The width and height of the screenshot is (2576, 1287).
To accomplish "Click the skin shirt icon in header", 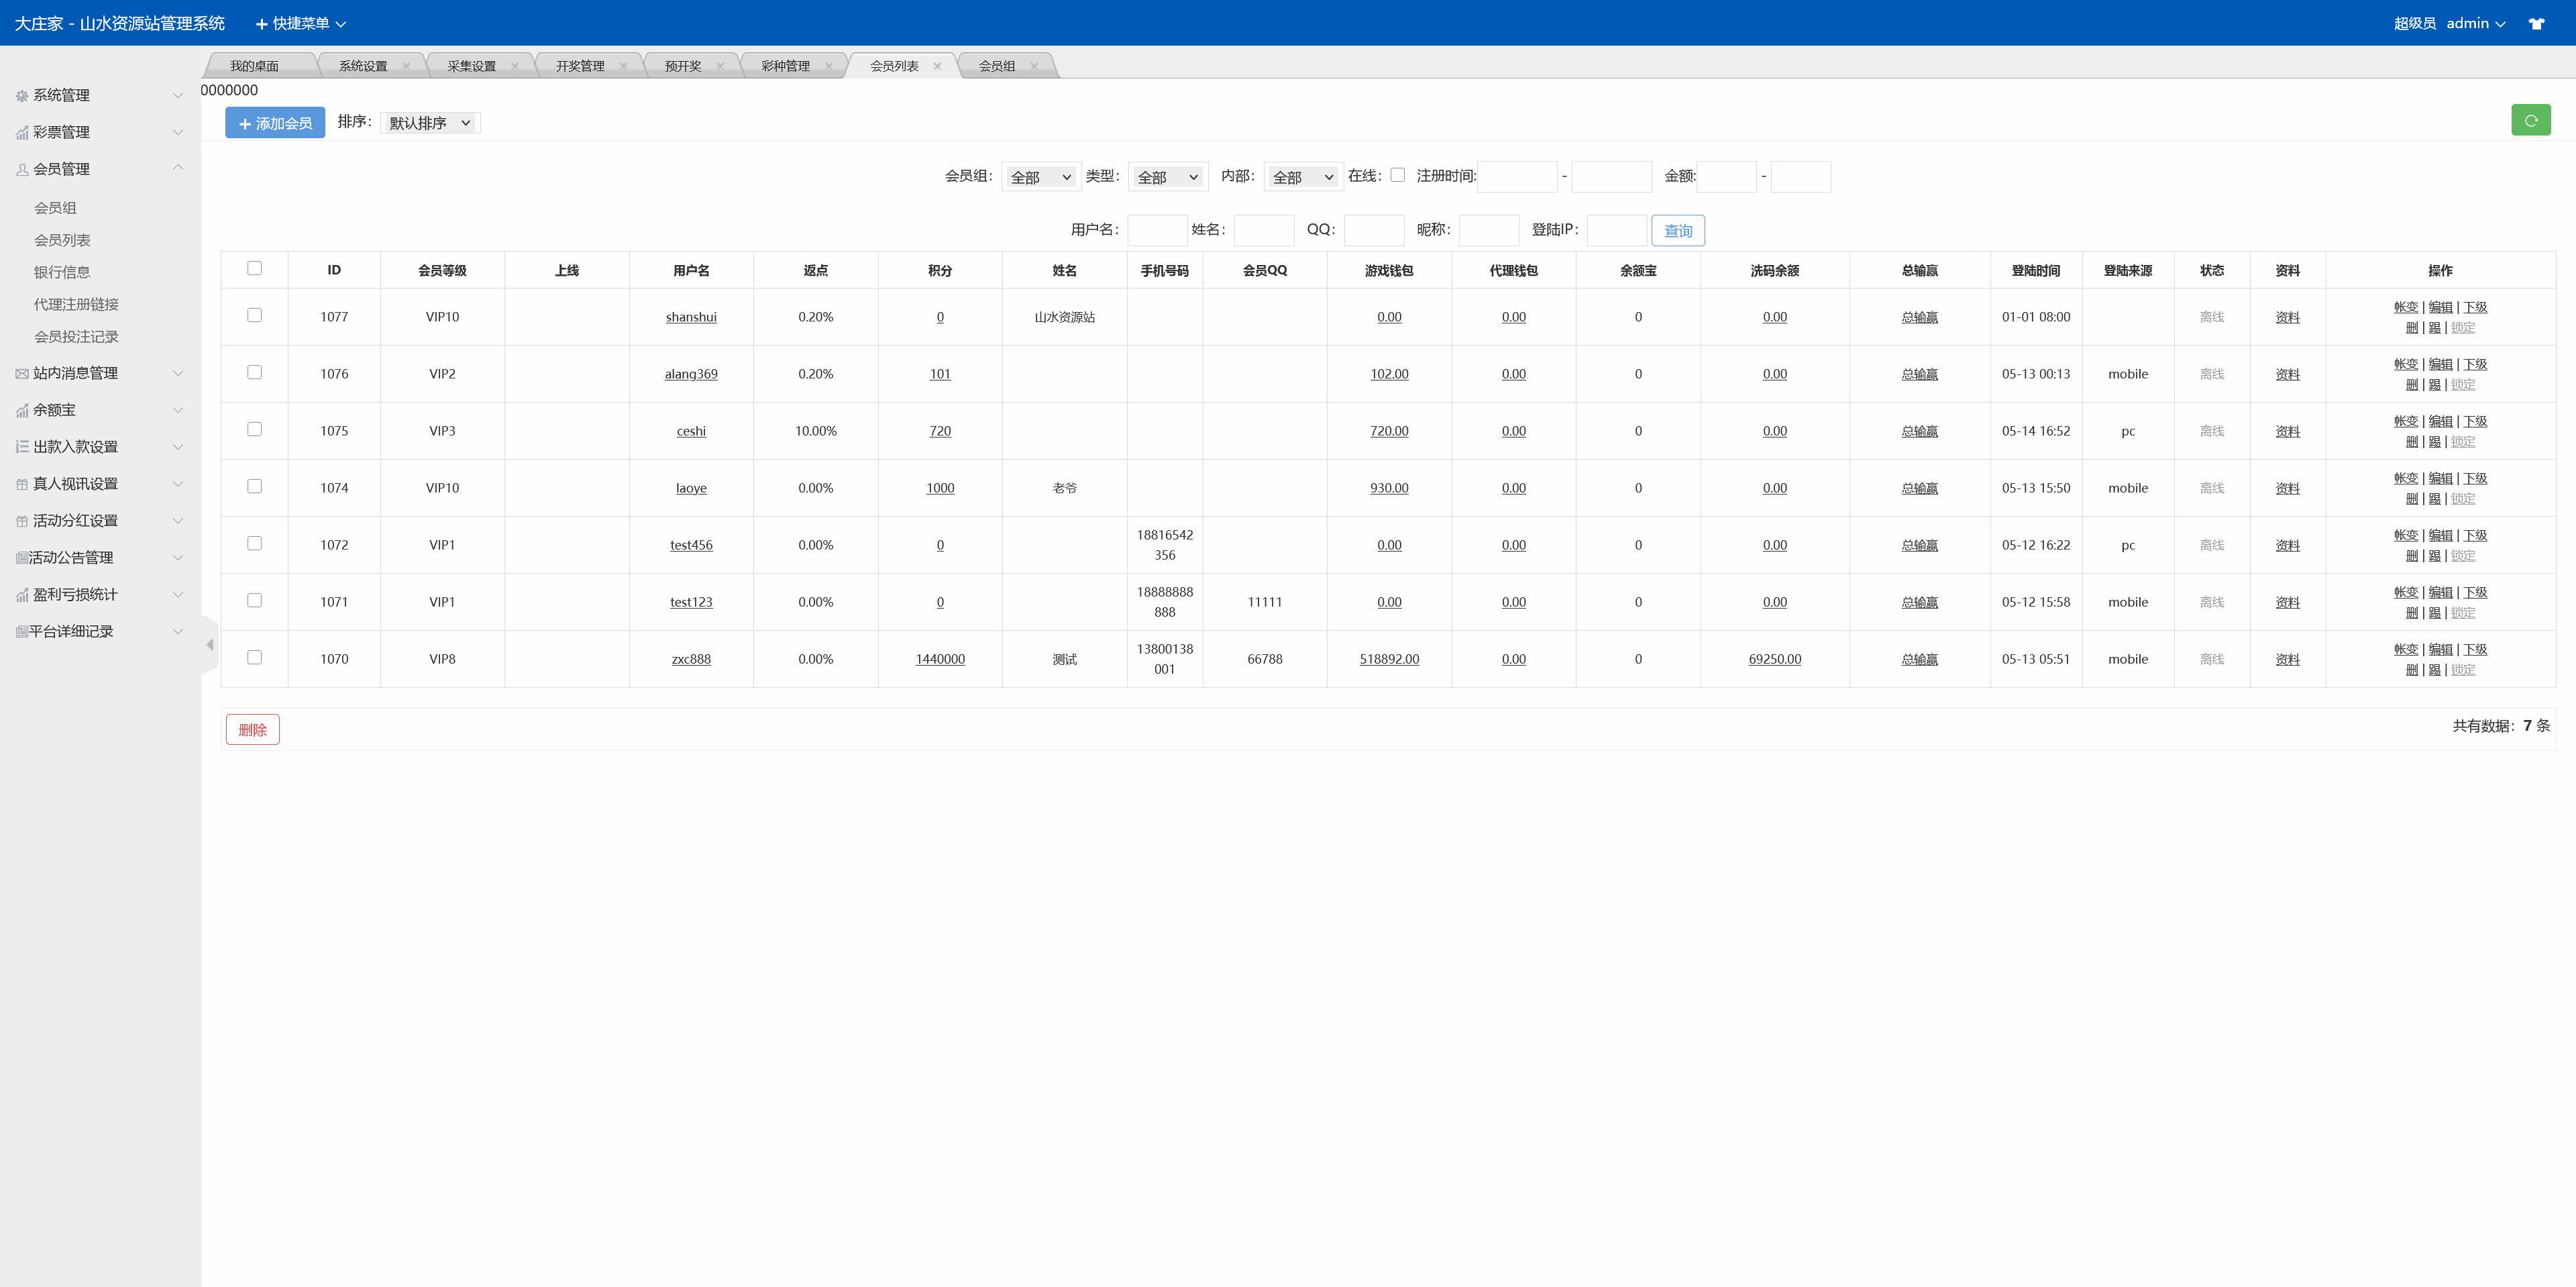I will coord(2536,24).
